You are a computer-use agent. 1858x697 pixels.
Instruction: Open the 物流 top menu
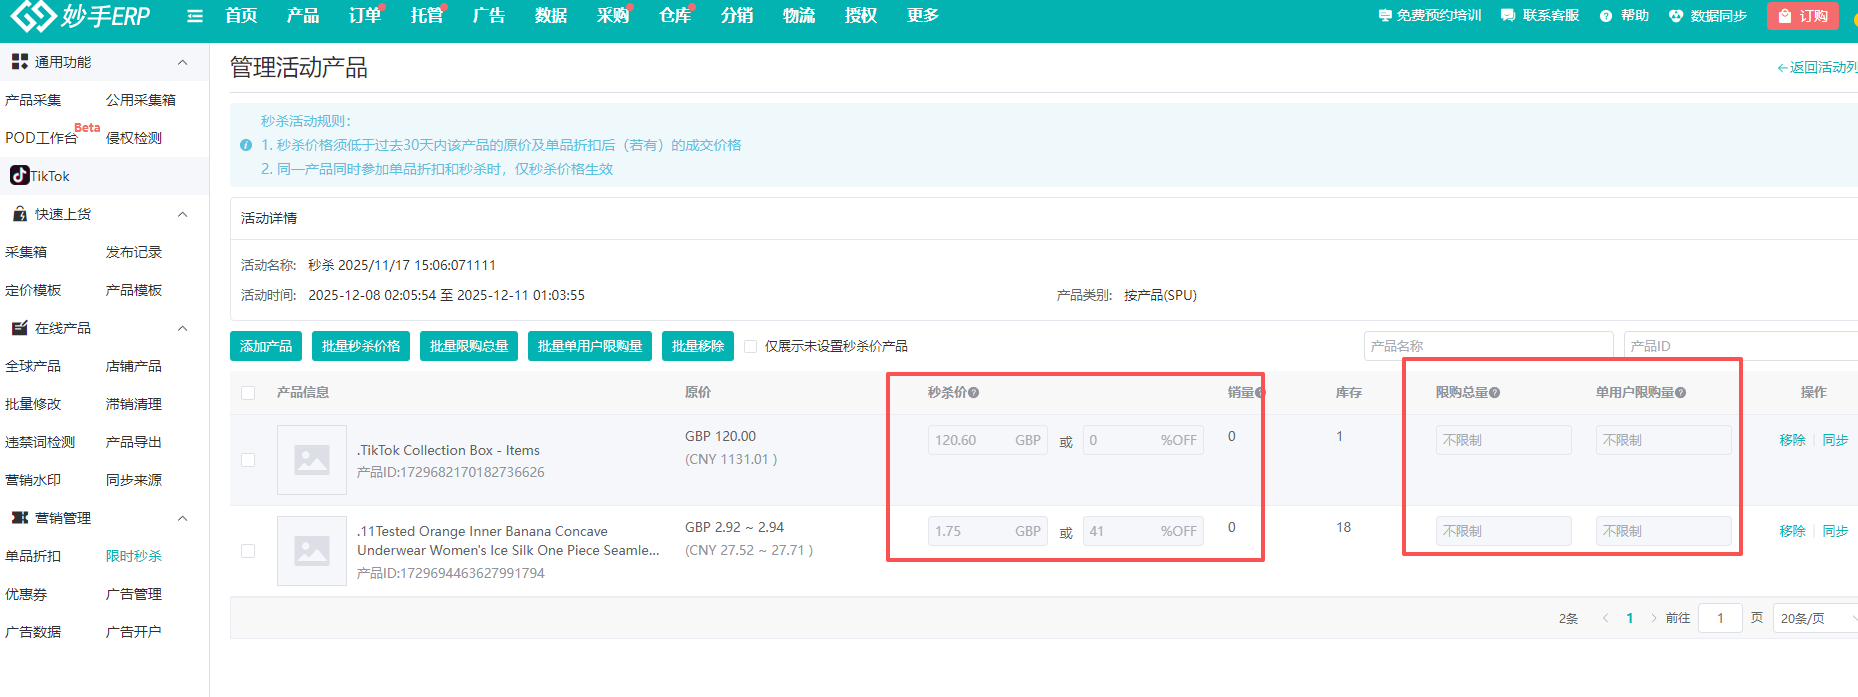(x=798, y=16)
